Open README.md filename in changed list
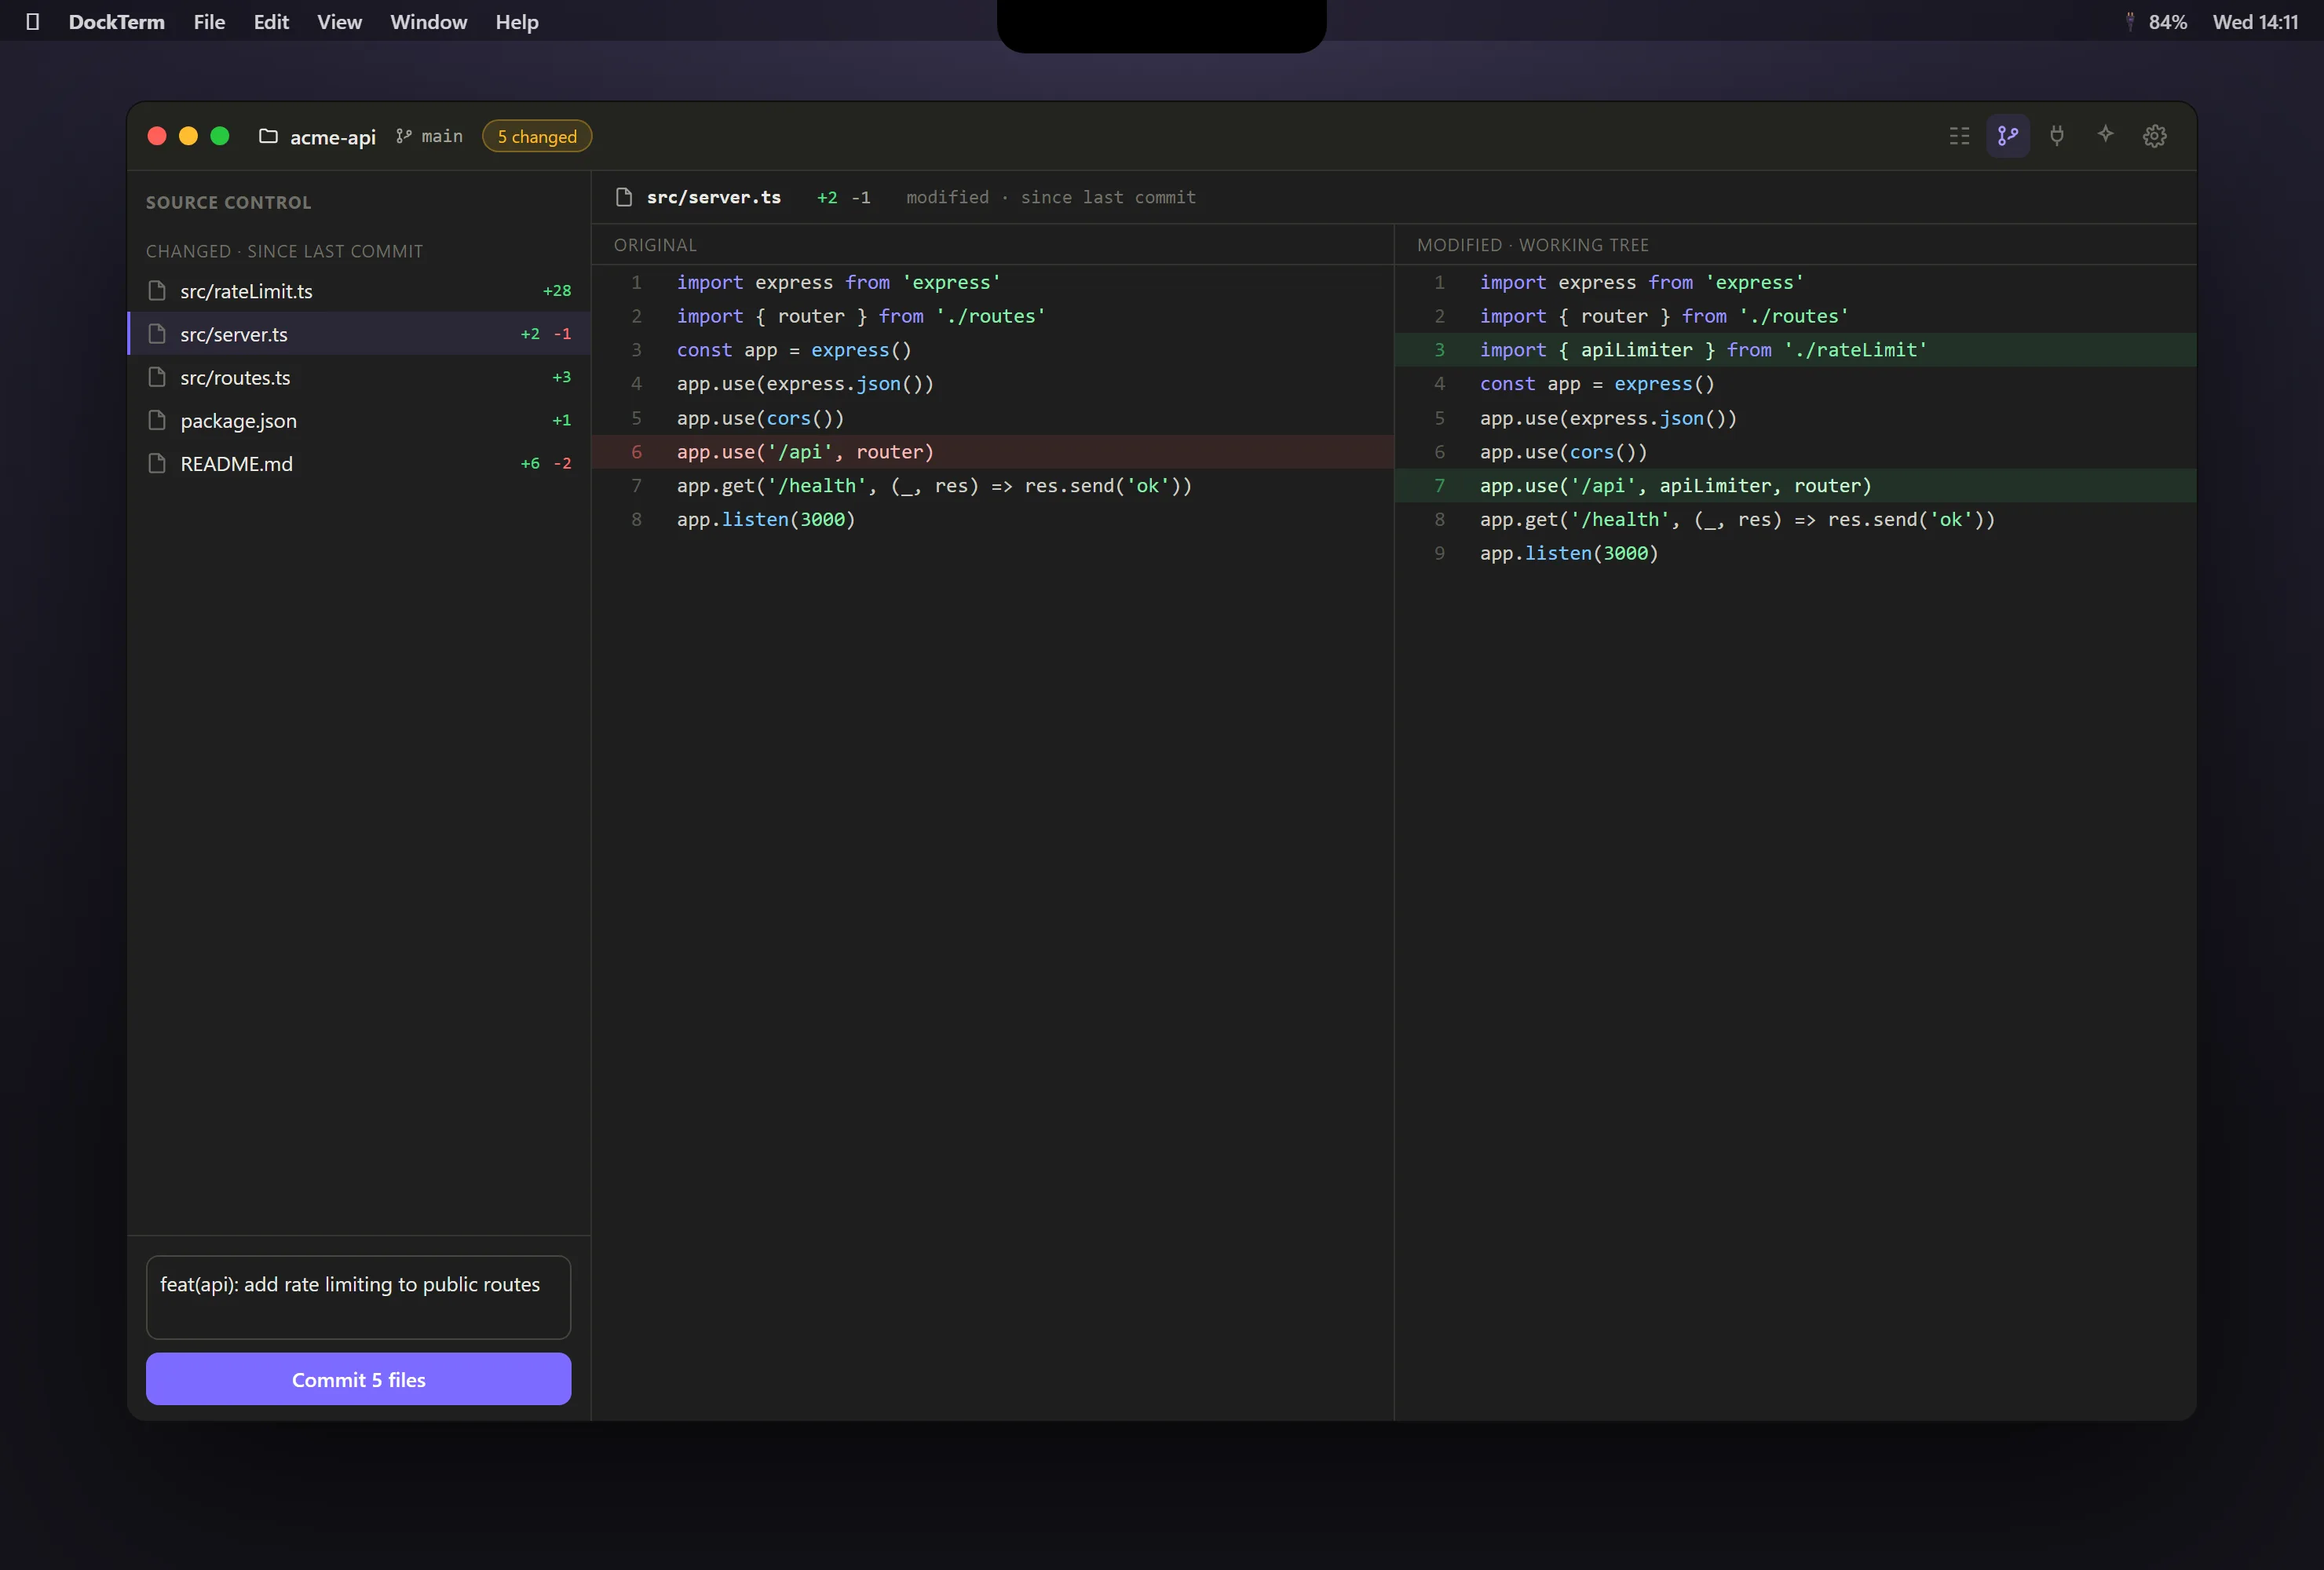2324x1570 pixels. (236, 464)
